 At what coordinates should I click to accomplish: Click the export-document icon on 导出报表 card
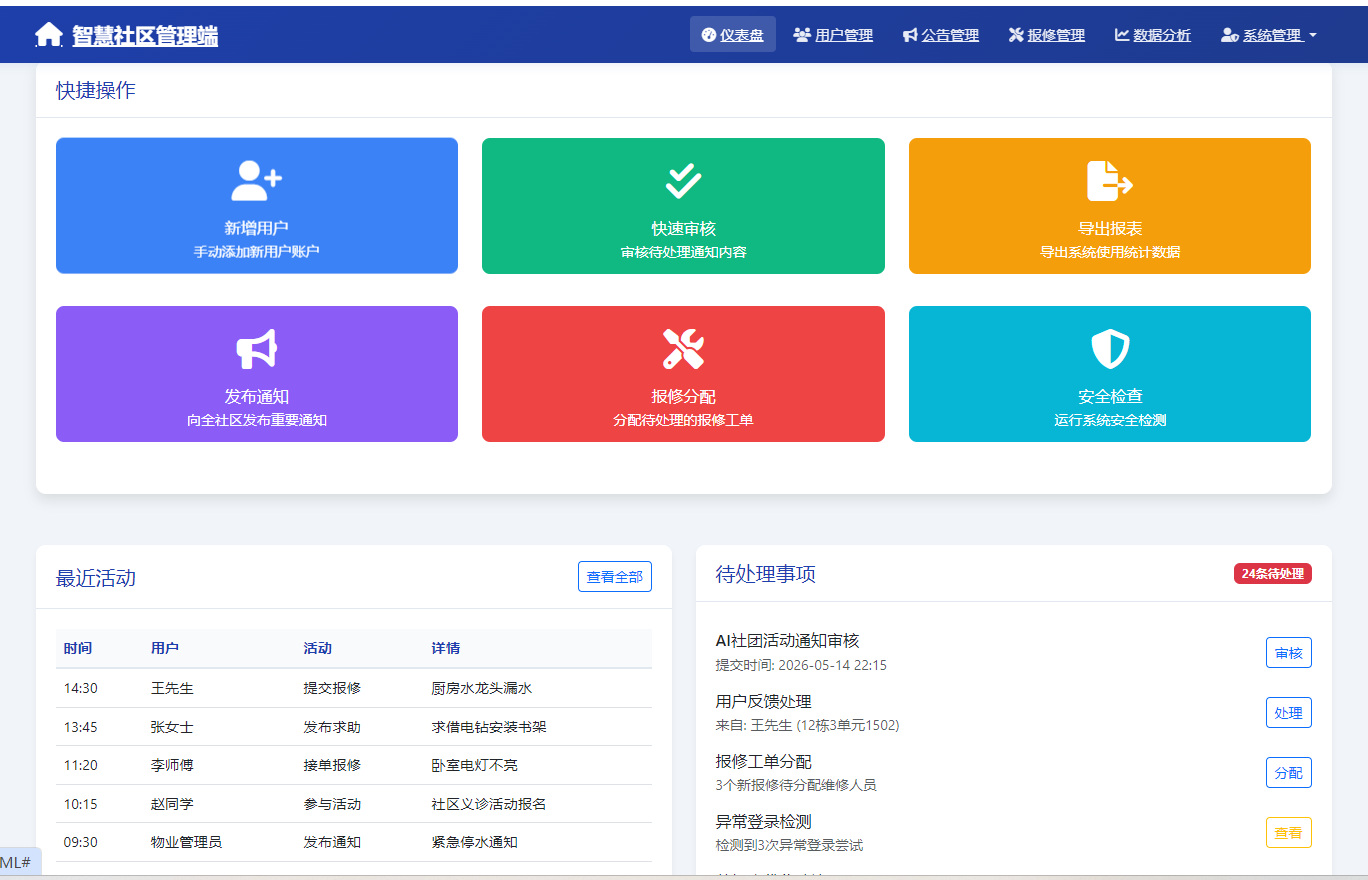point(1109,175)
